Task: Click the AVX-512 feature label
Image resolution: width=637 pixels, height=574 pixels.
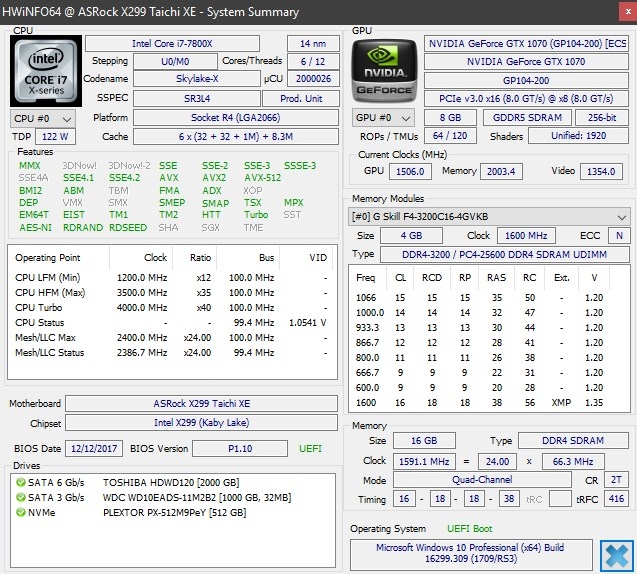Action: (262, 178)
